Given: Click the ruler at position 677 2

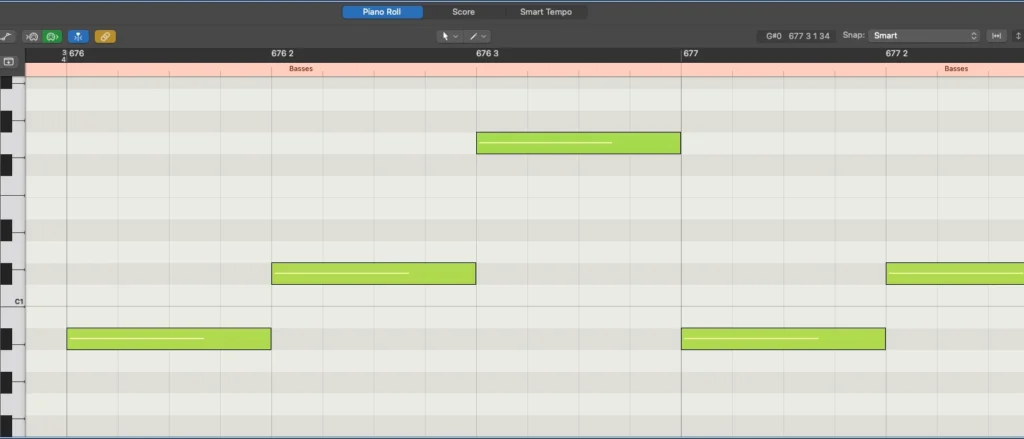Looking at the screenshot, I should (x=897, y=54).
